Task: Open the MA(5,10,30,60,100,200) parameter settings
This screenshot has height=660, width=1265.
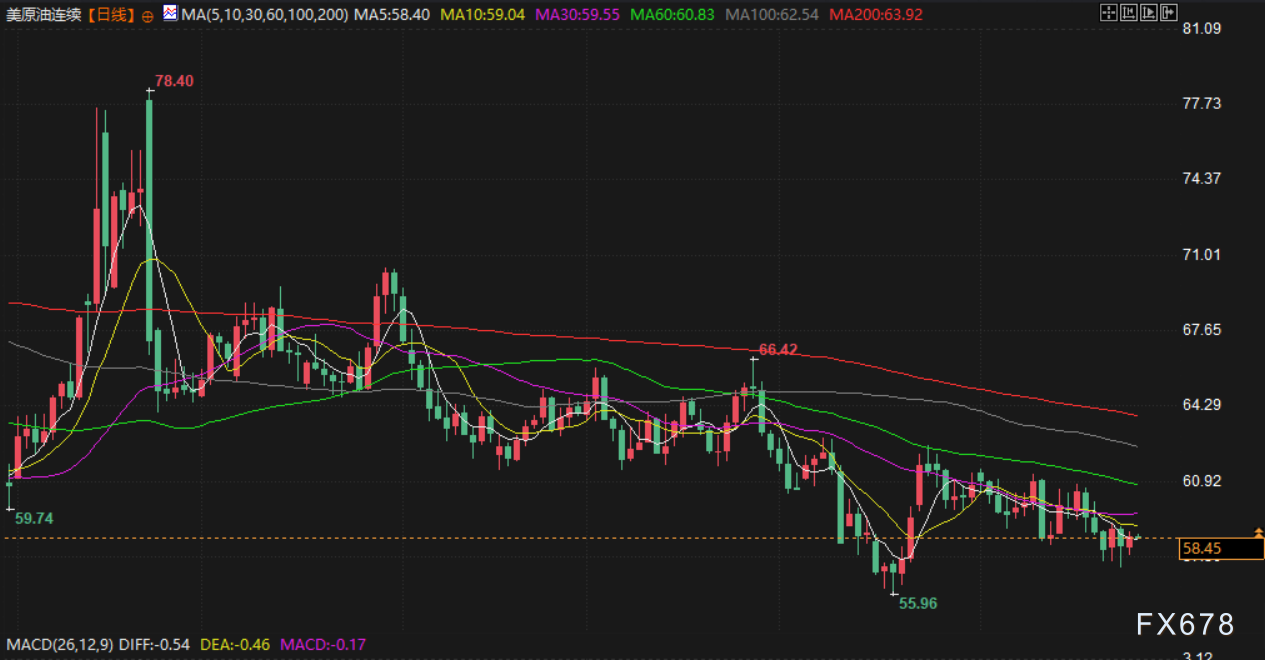Action: 265,15
